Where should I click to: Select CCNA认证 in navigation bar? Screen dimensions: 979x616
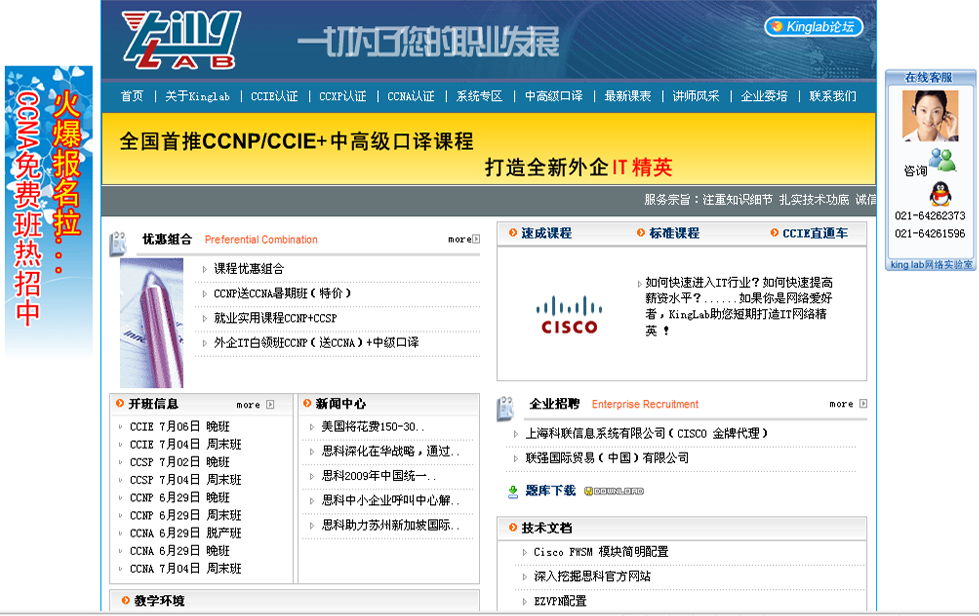[x=411, y=96]
